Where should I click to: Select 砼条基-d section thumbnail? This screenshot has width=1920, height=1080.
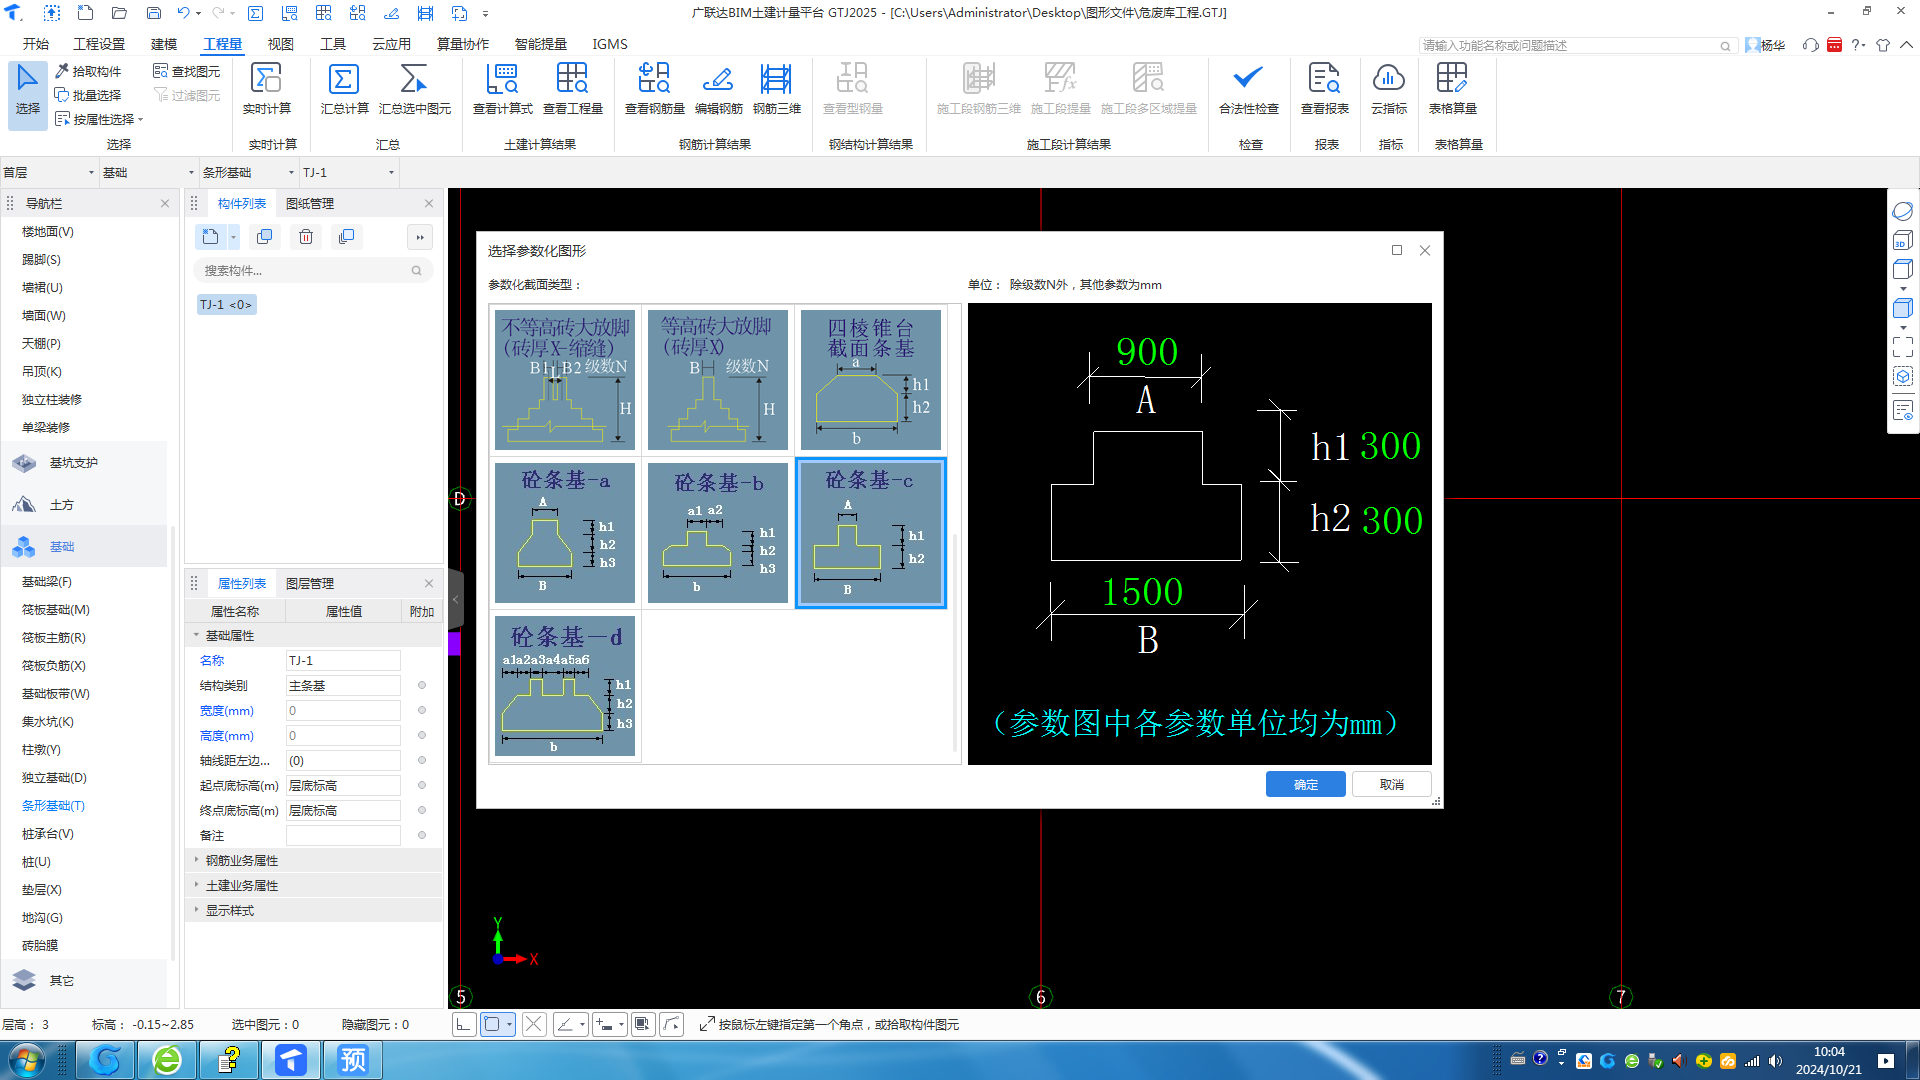pyautogui.click(x=565, y=686)
